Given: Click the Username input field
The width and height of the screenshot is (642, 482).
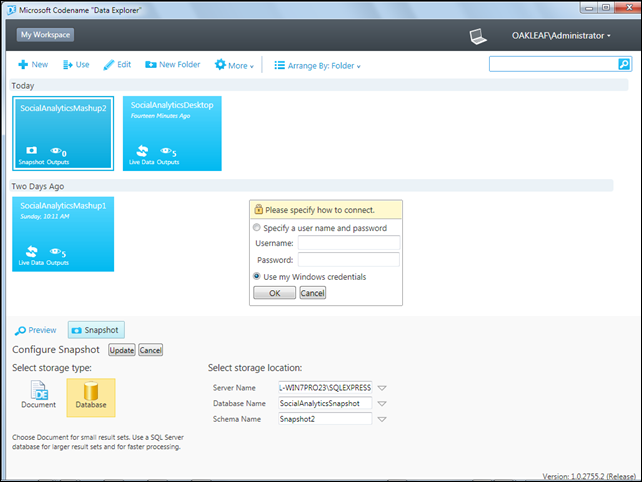Looking at the screenshot, I should pos(349,243).
